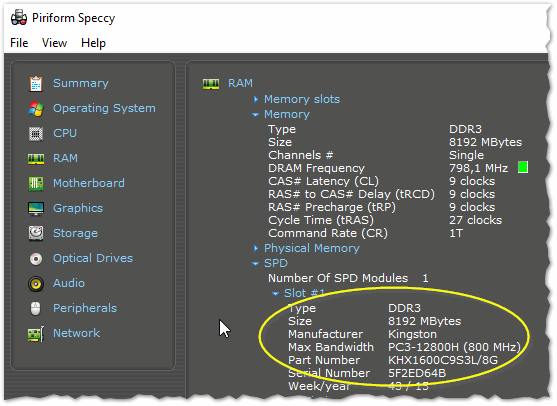The height and width of the screenshot is (406, 557).
Task: Click the SPD heading
Action: 276,263
